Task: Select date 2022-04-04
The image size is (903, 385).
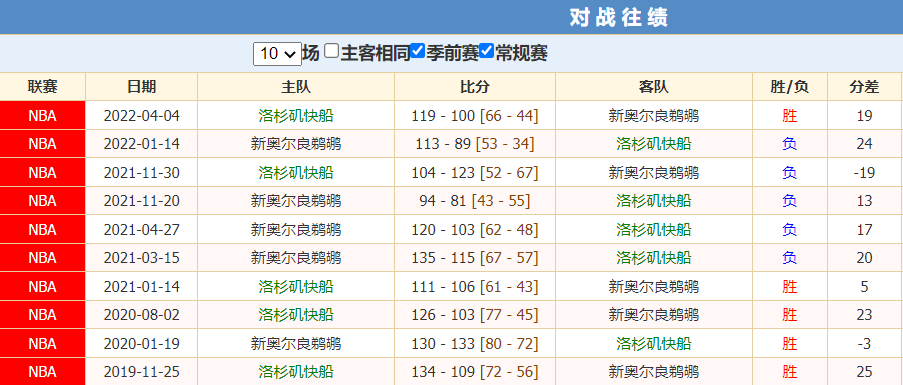Action: (x=142, y=116)
